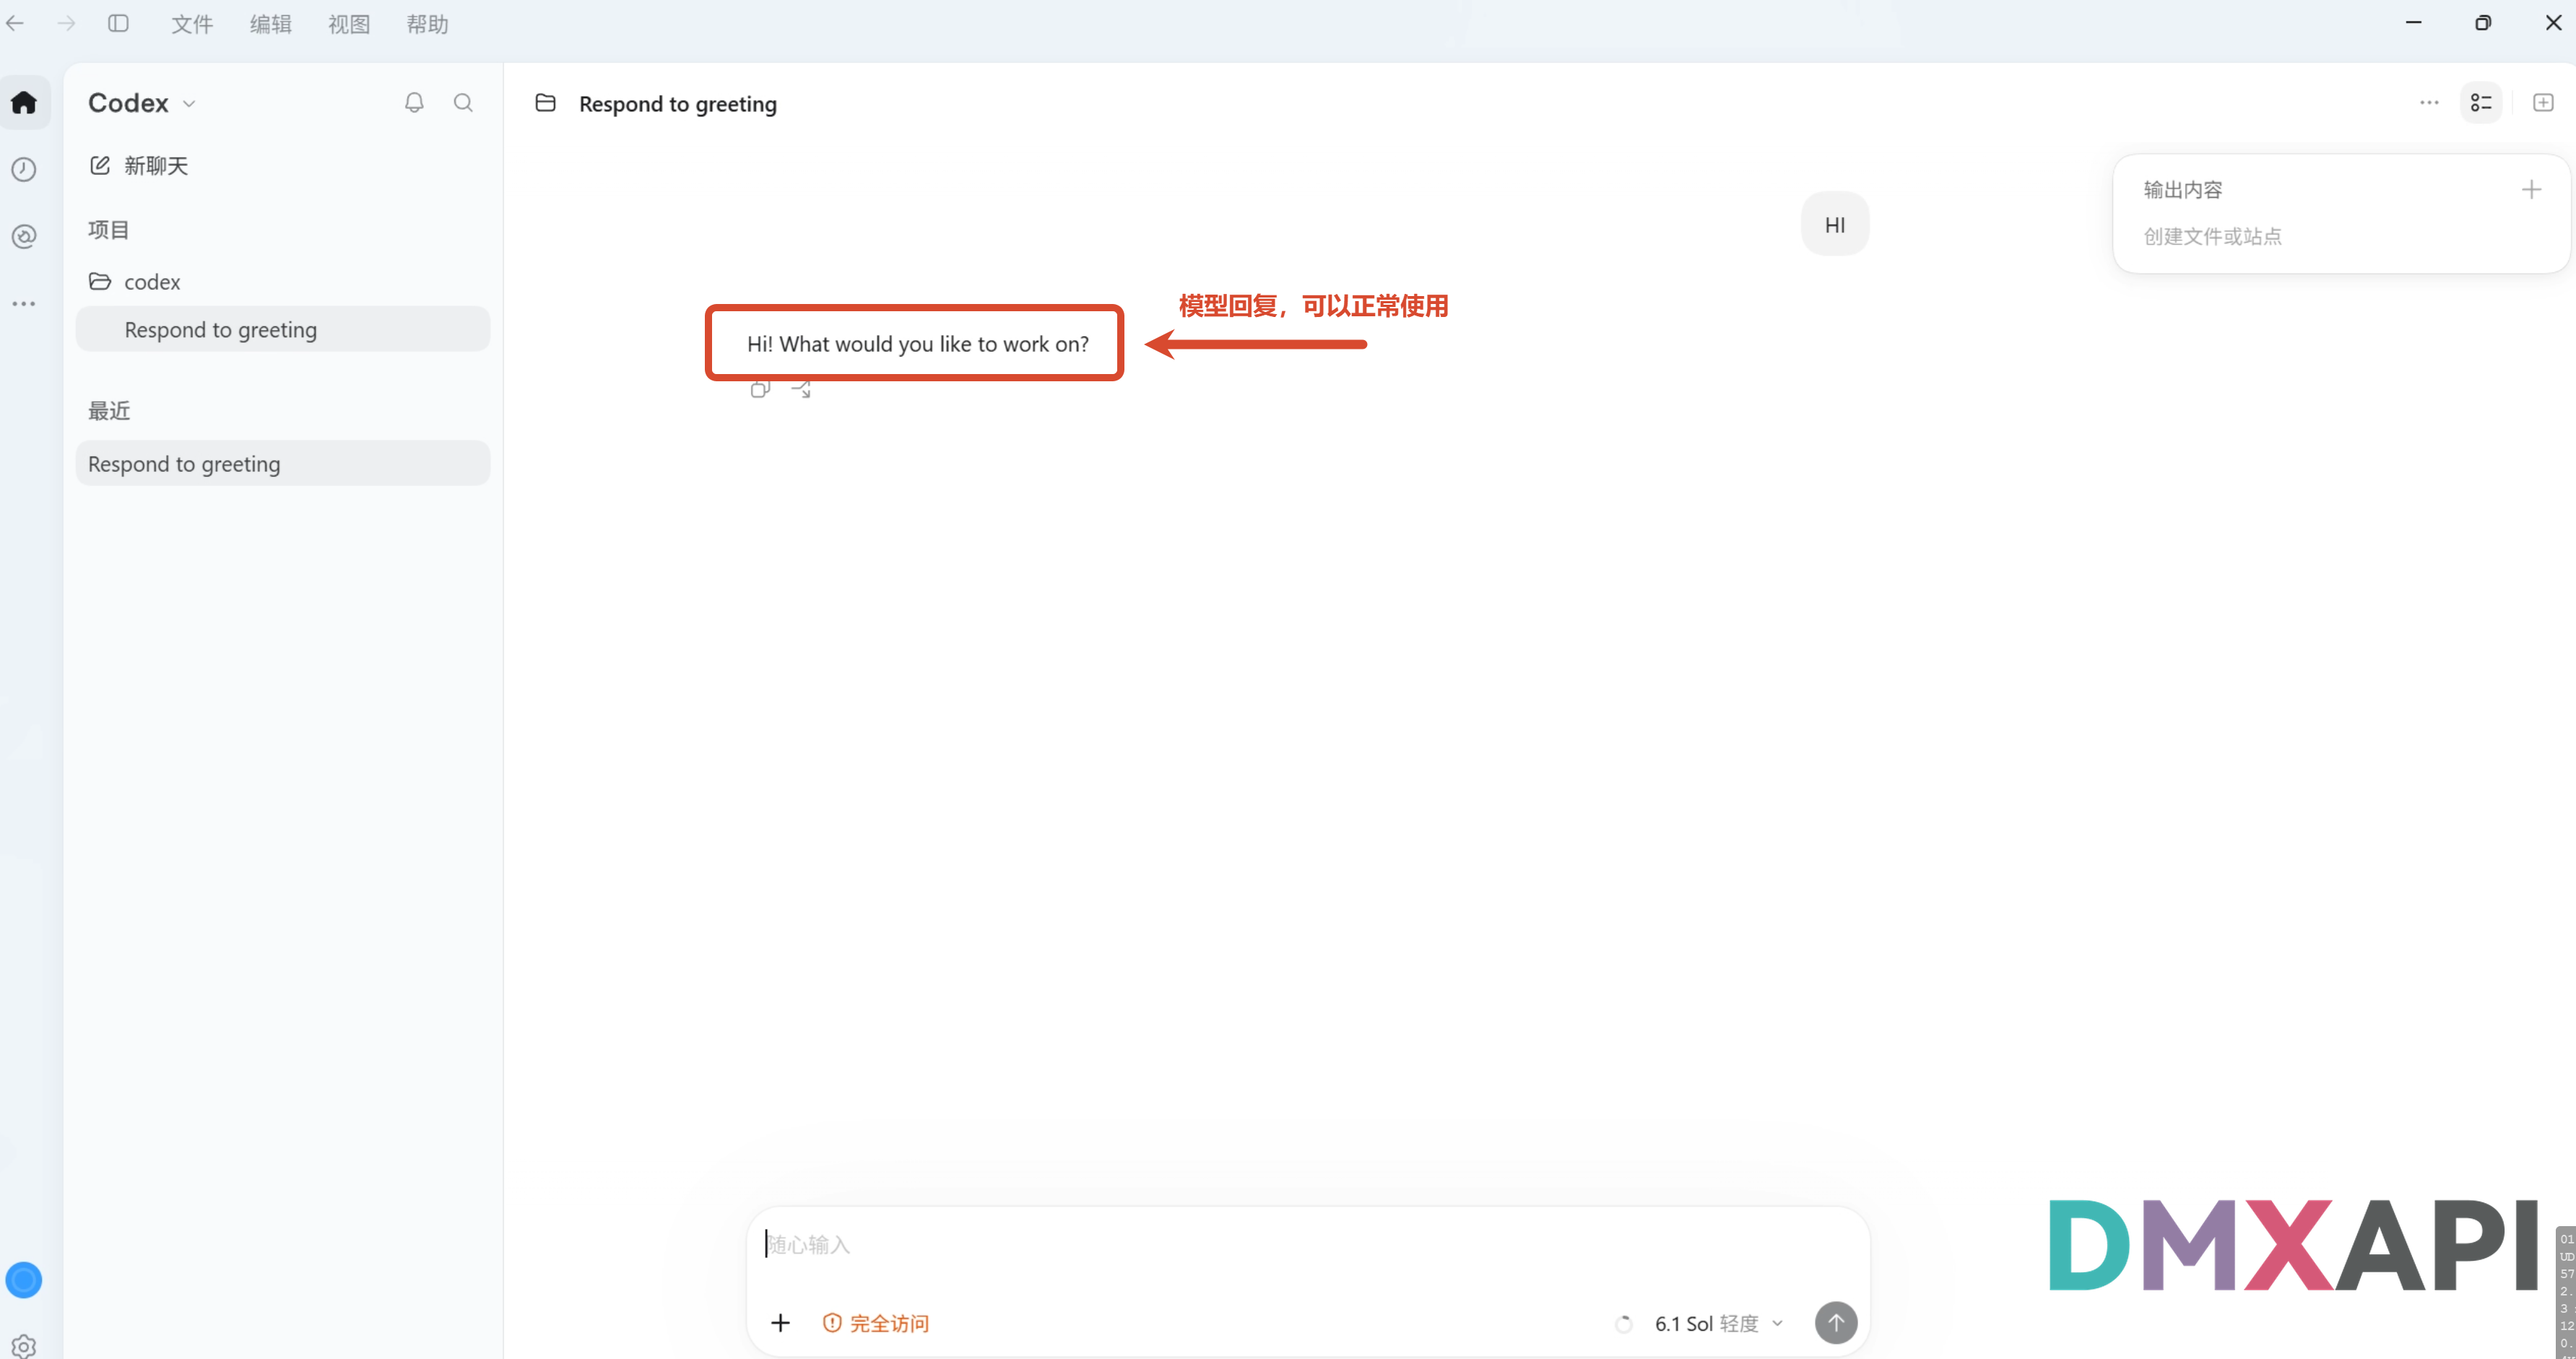The width and height of the screenshot is (2576, 1359).
Task: Fork the reply with branch arrow icon
Action: pyautogui.click(x=801, y=389)
